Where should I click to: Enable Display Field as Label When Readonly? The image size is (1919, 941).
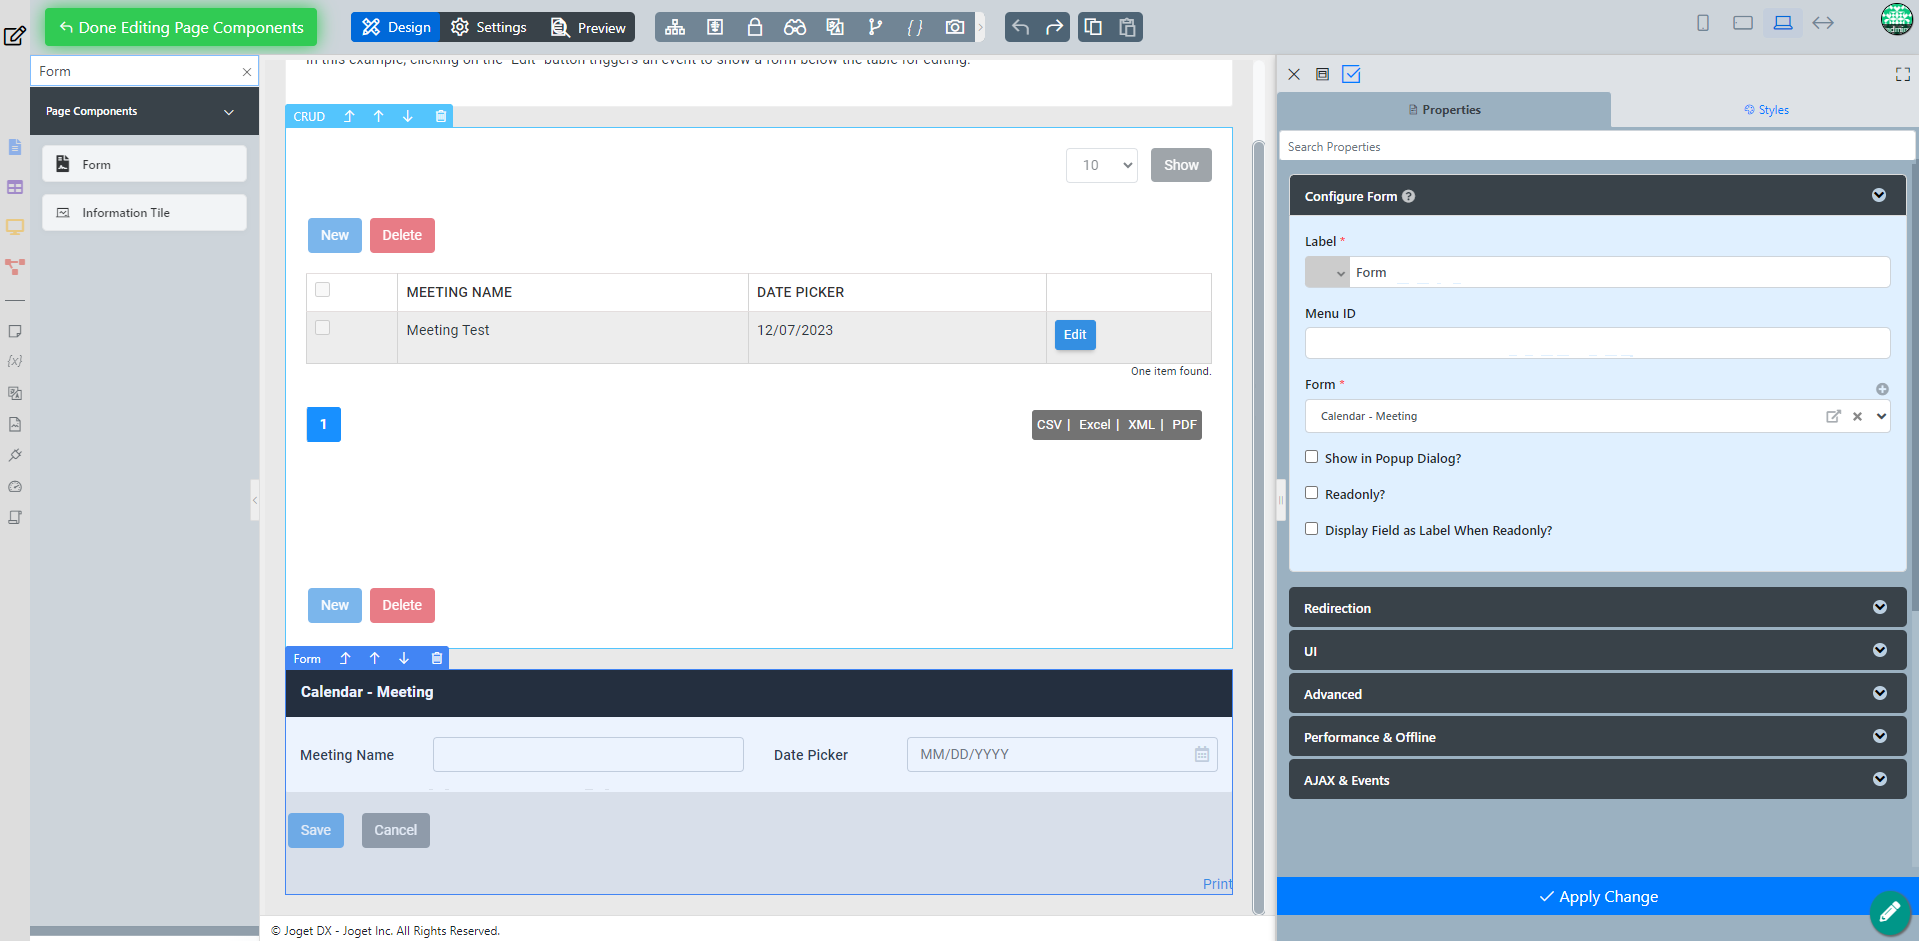tap(1311, 529)
